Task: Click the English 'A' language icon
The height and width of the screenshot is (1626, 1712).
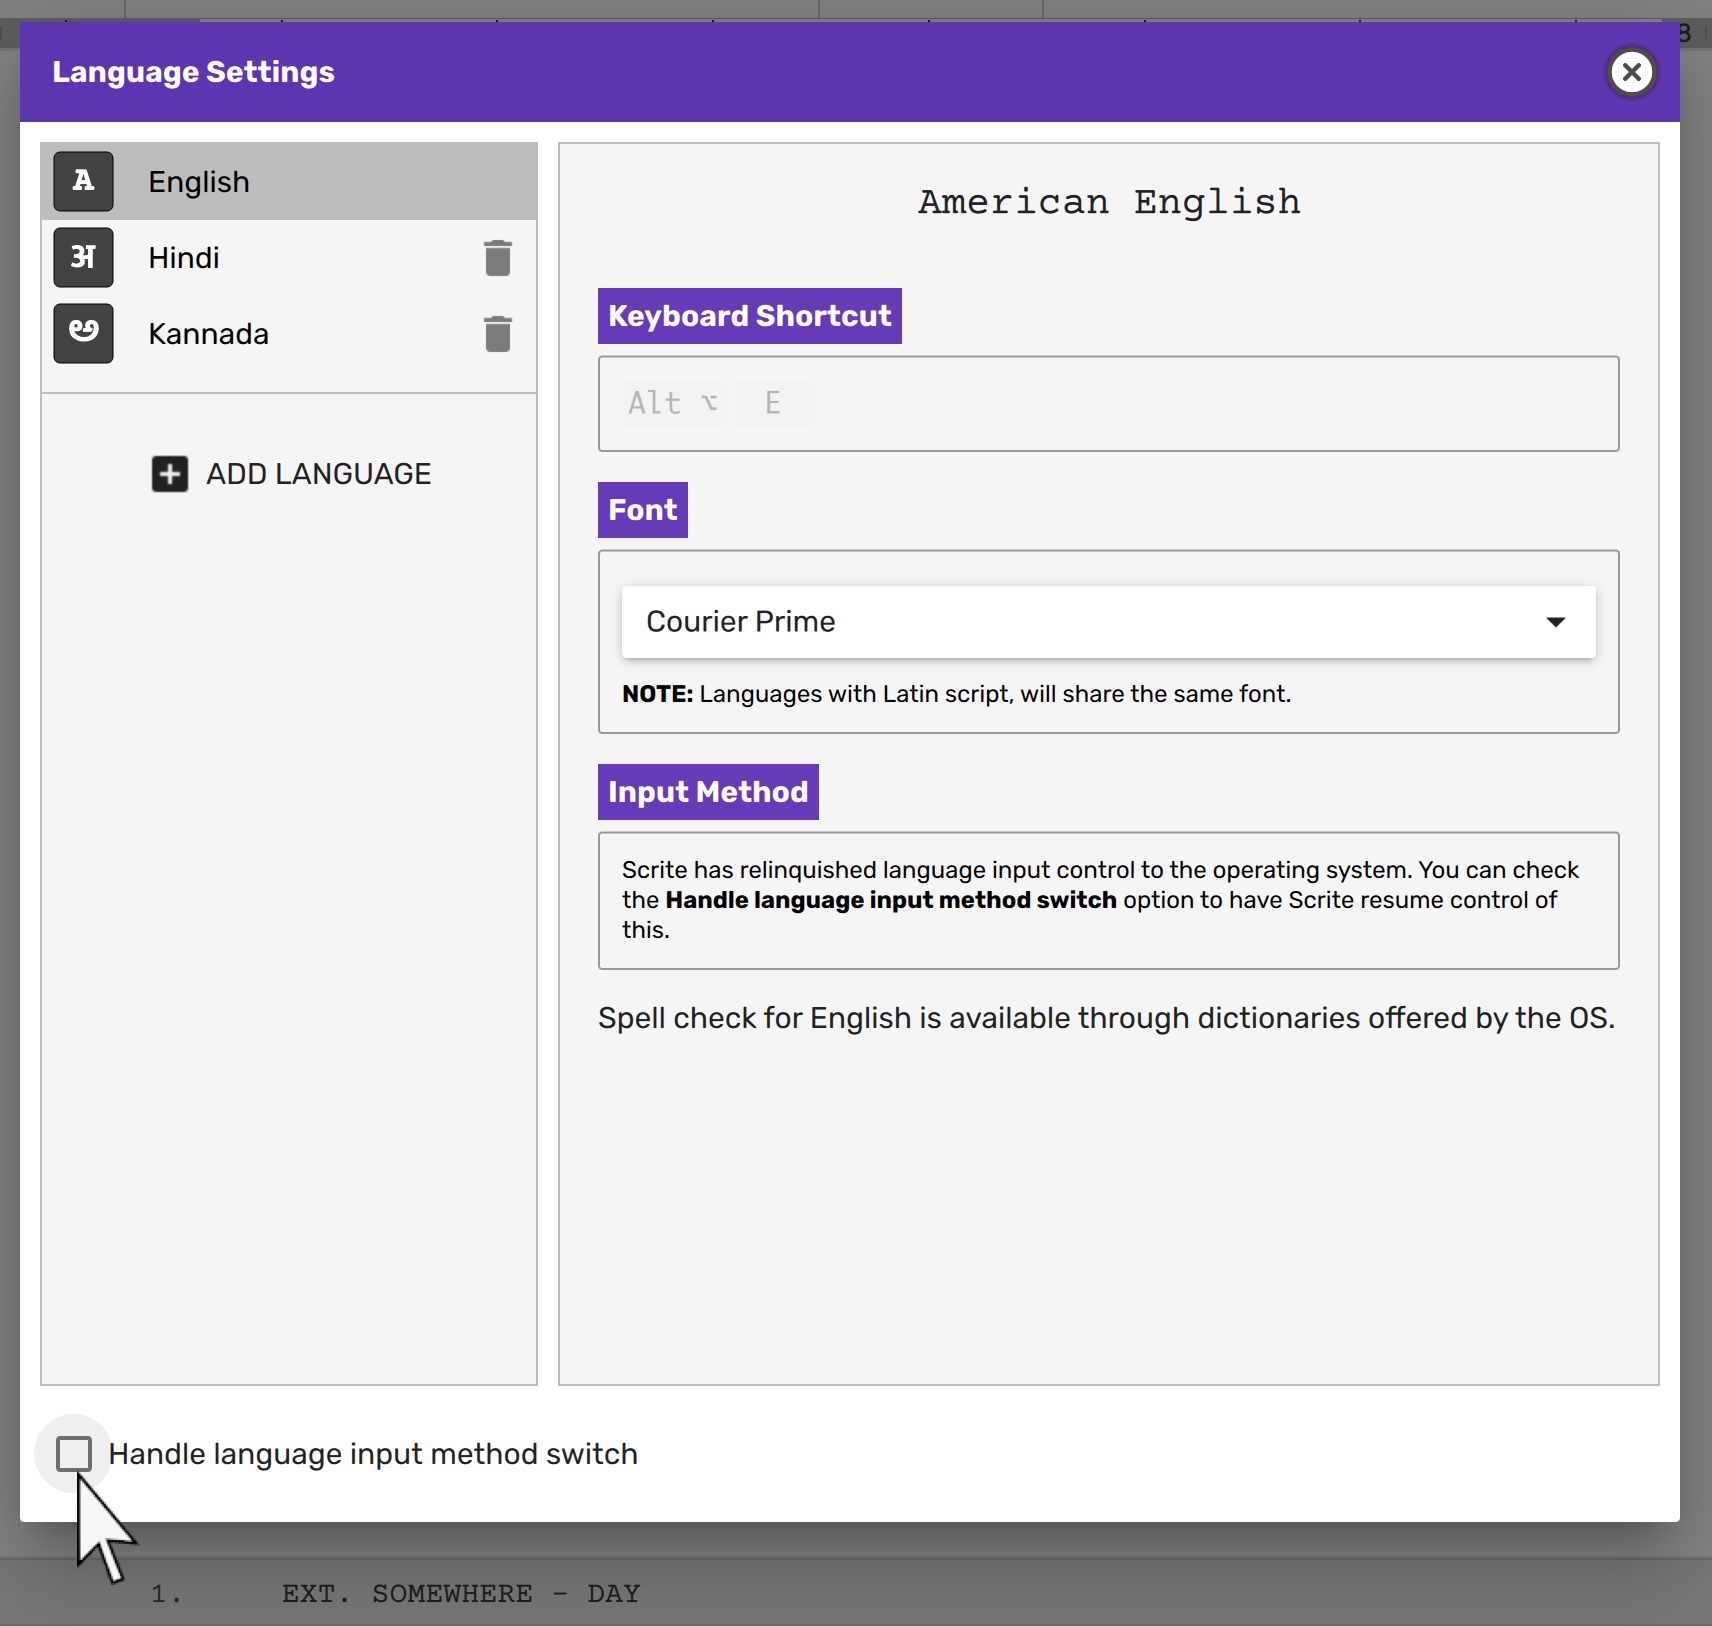Action: tap(83, 181)
